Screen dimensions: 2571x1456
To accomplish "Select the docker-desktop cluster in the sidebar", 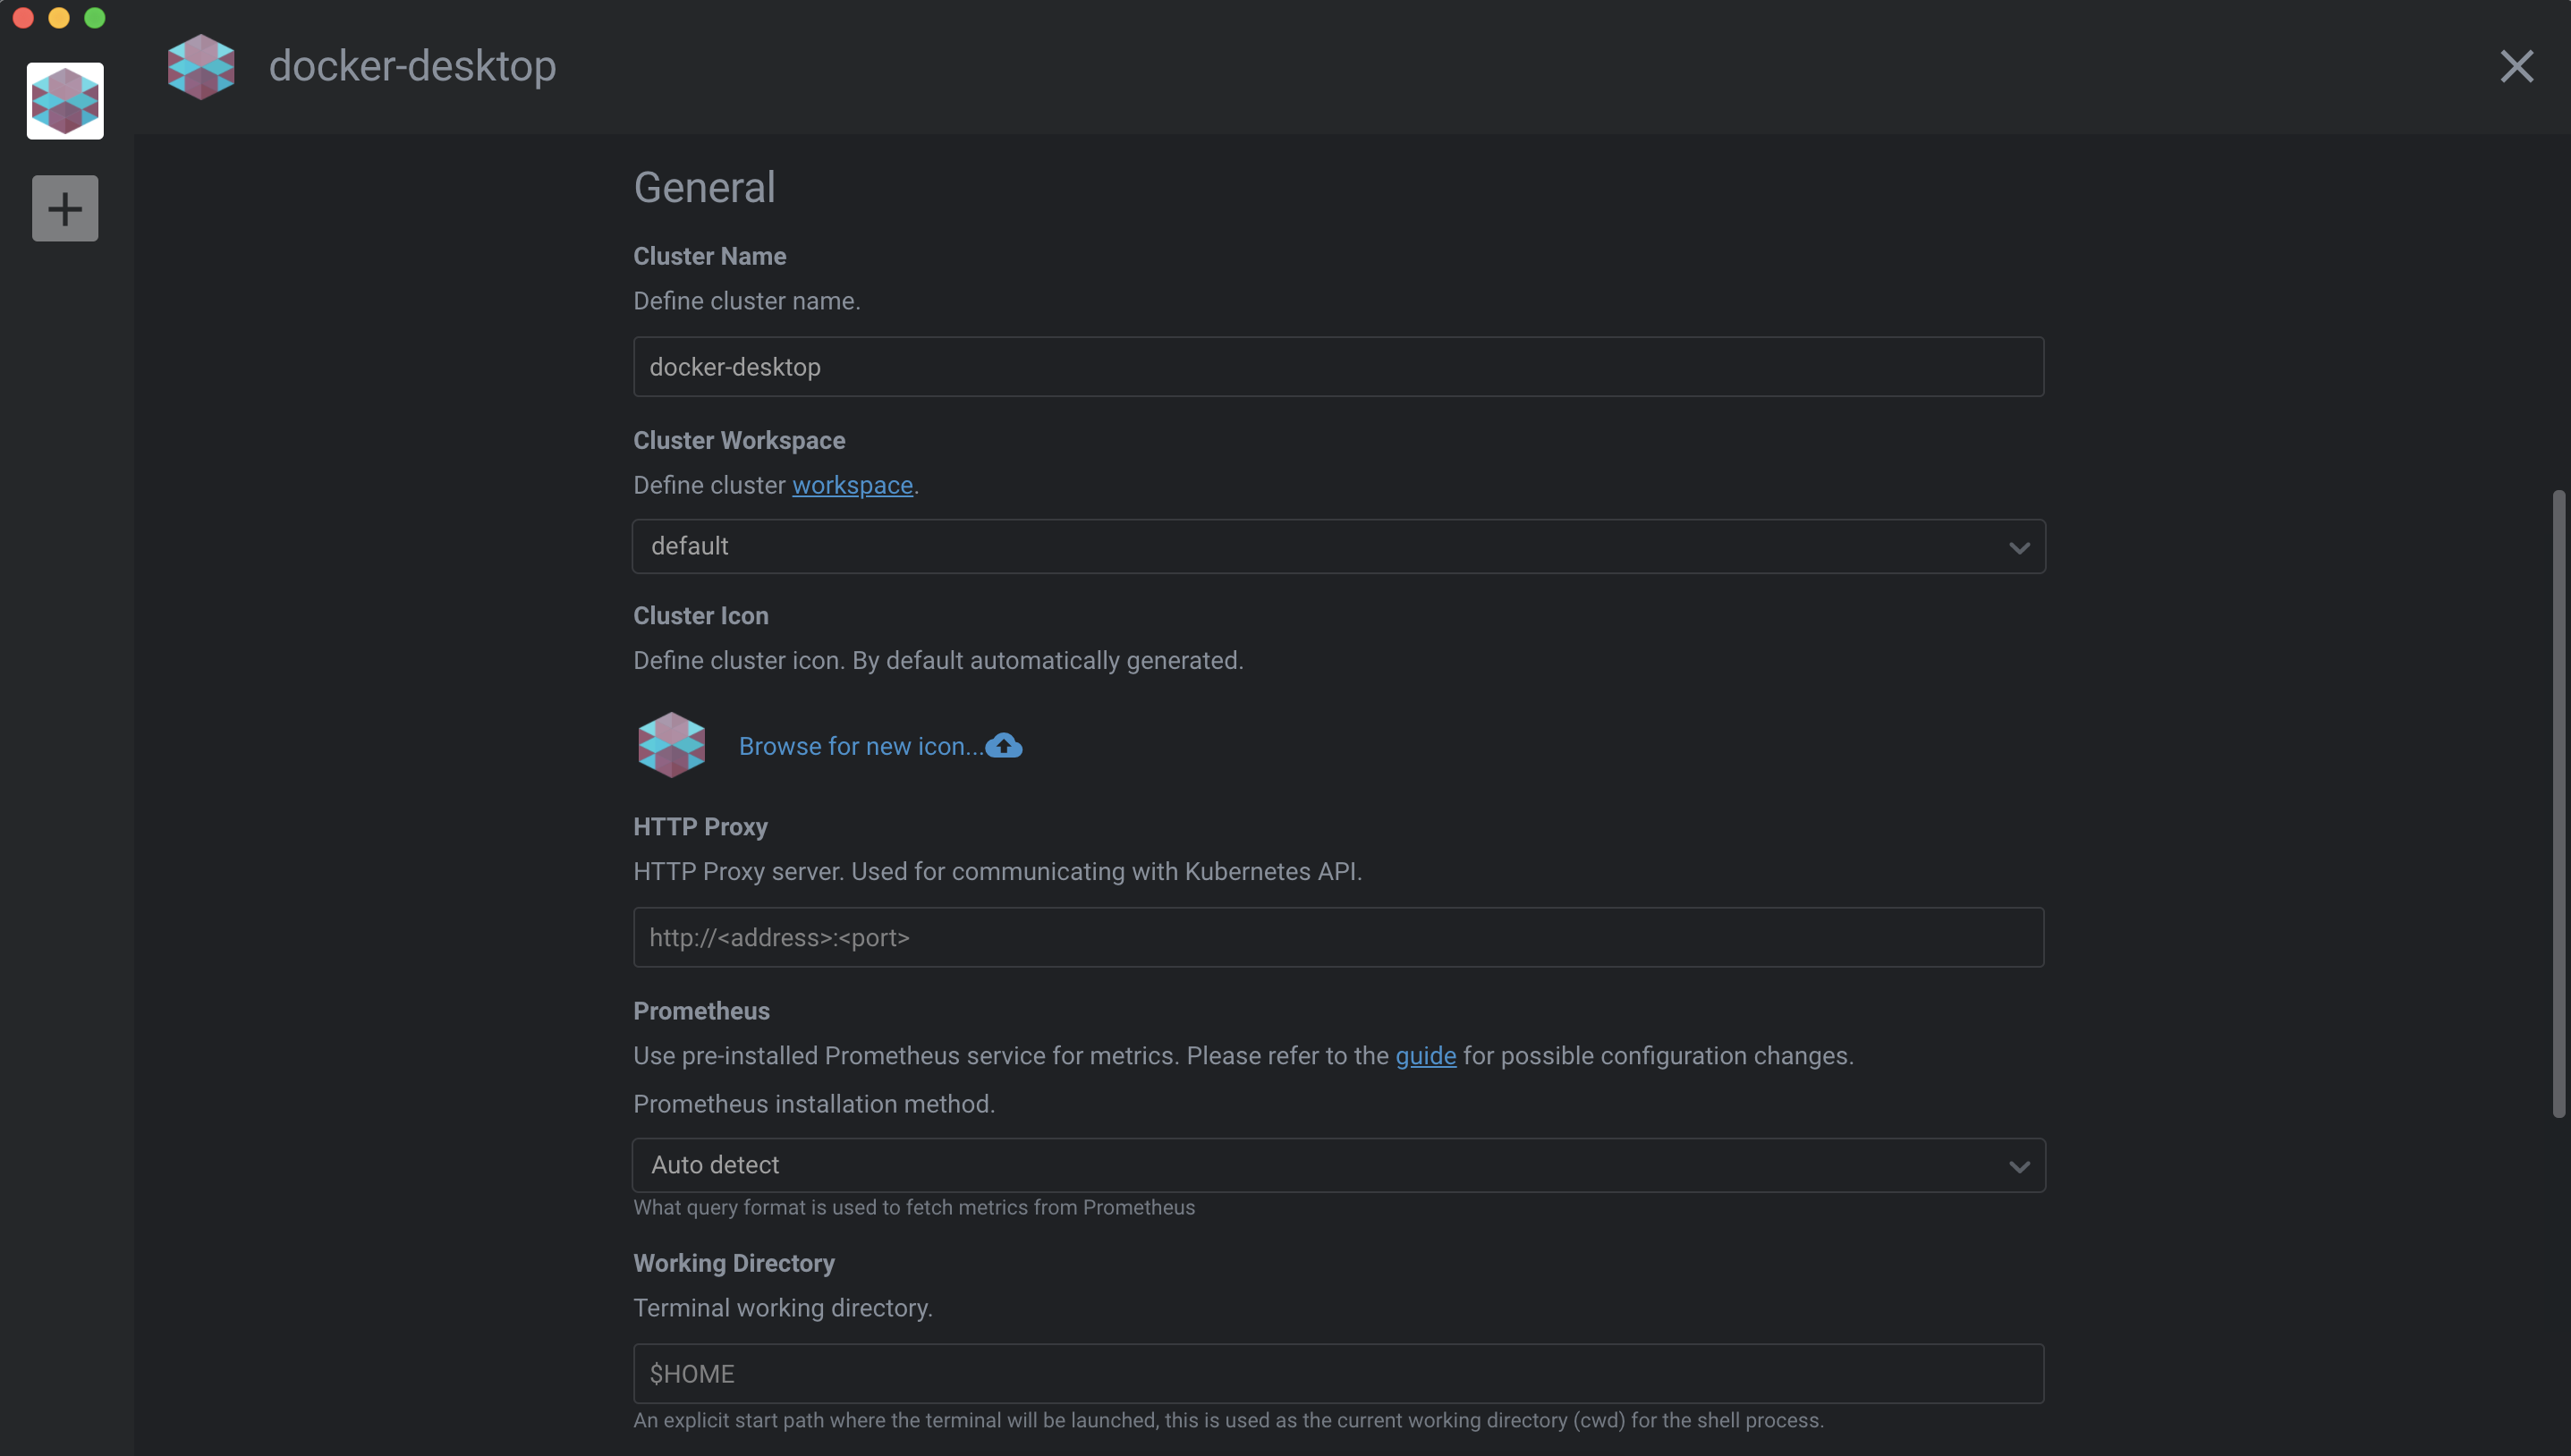I will point(64,100).
